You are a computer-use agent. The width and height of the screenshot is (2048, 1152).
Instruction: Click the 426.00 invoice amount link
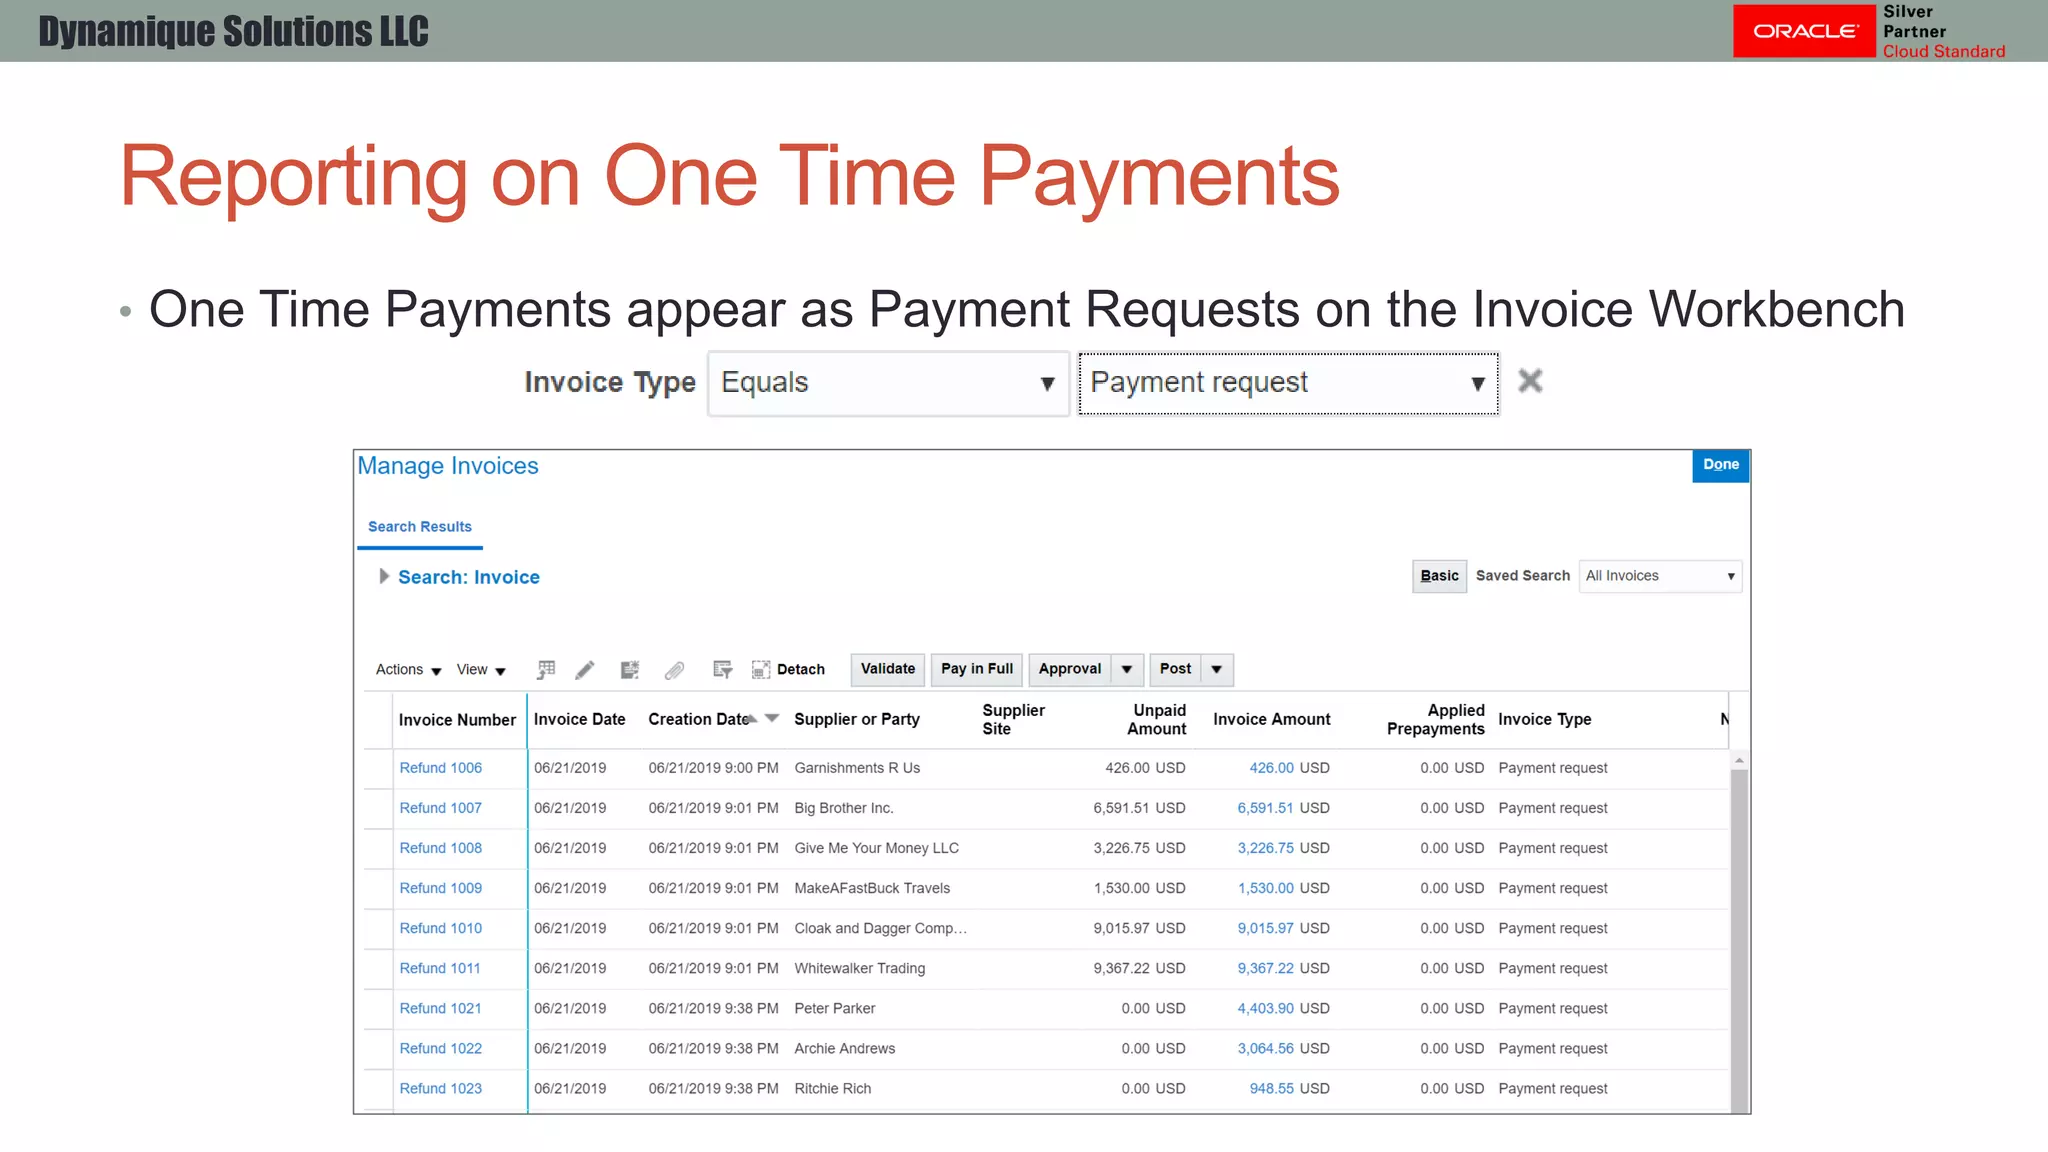(1271, 768)
